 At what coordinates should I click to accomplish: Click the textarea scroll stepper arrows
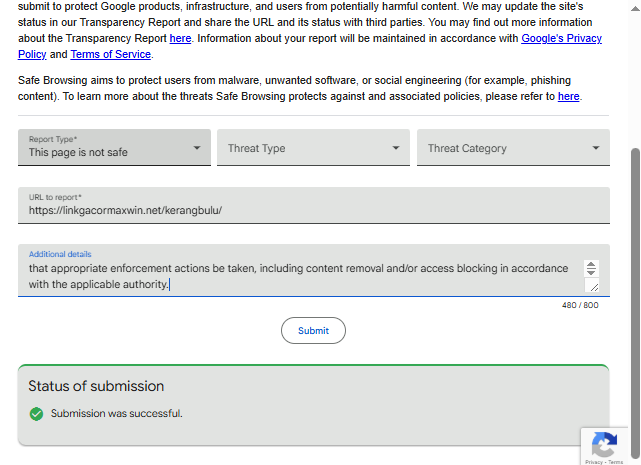(x=591, y=269)
